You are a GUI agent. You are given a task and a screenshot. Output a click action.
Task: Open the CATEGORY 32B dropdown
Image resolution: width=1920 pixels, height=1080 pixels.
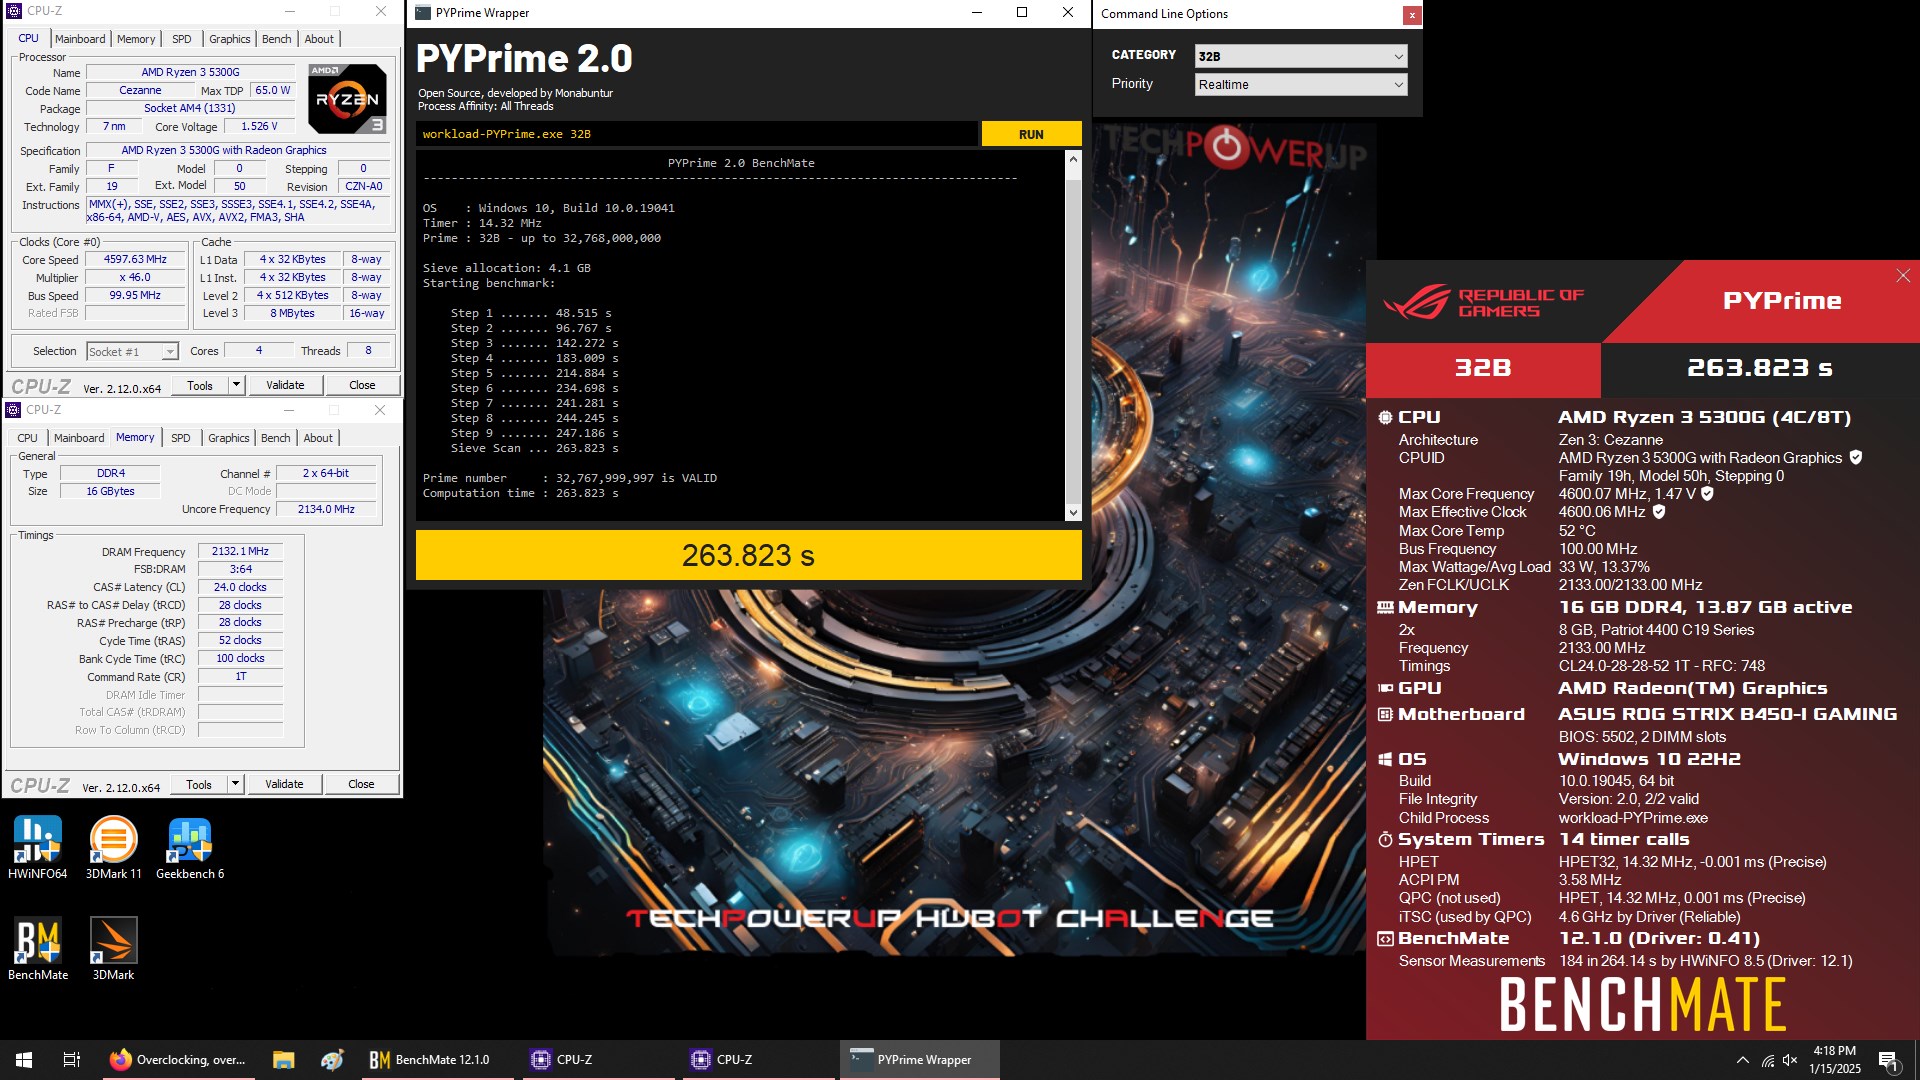[1301, 56]
